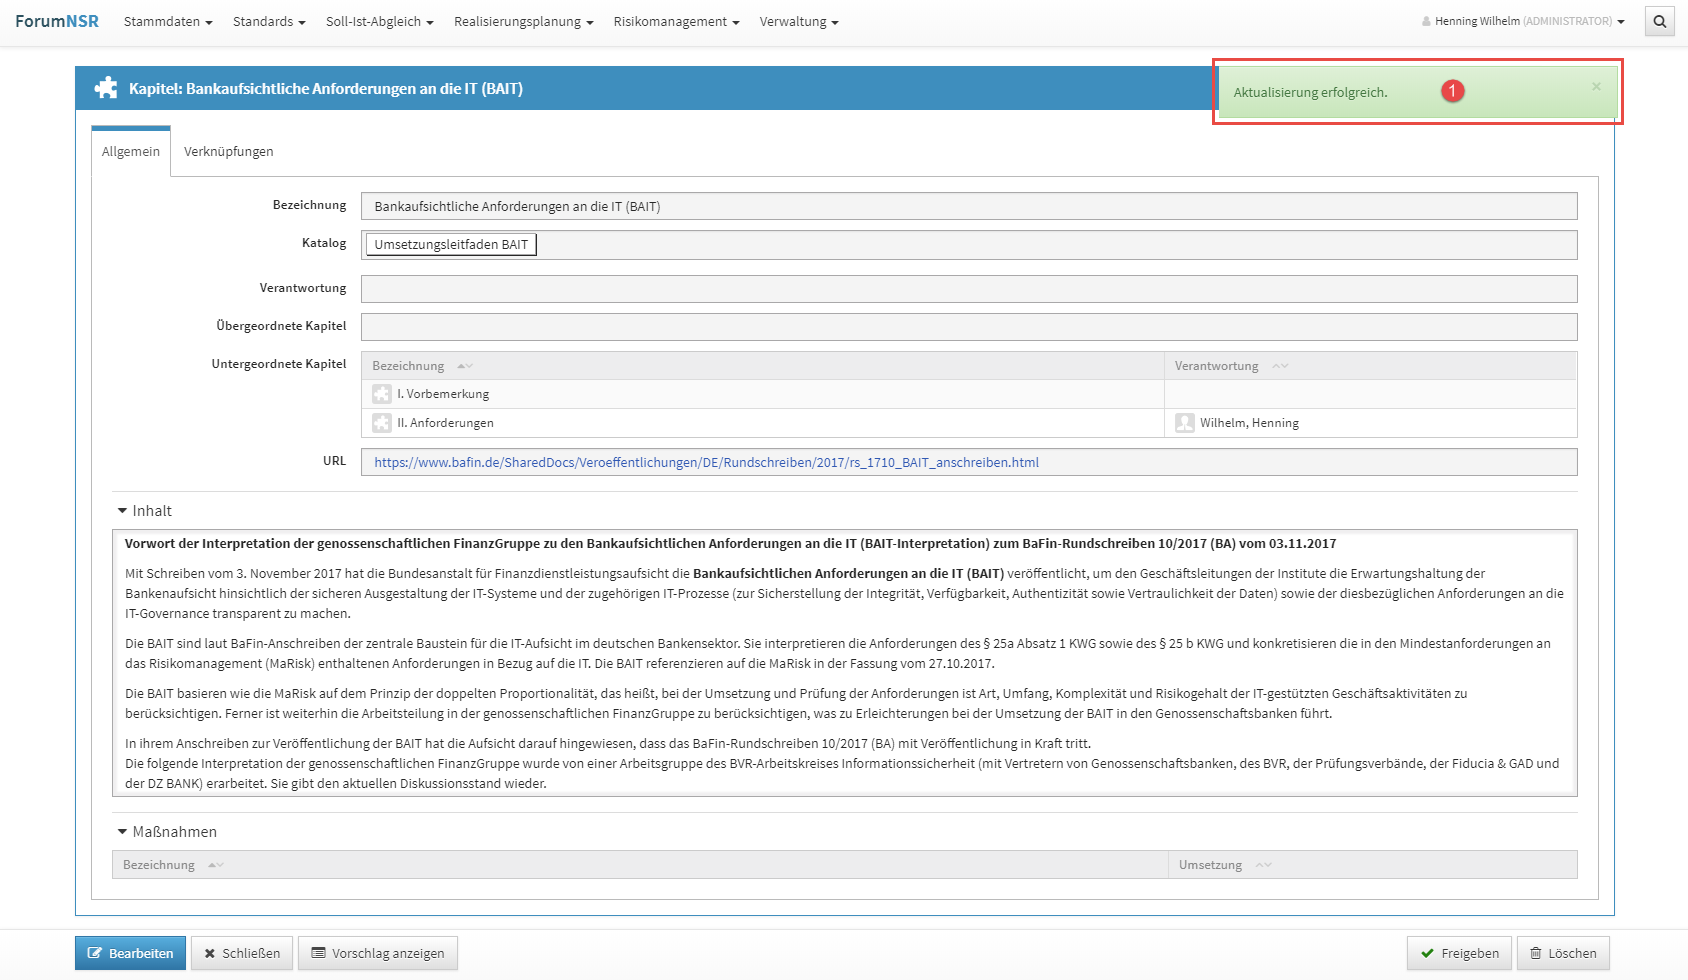Open the Soll-Ist-Abgleich menu
The height and width of the screenshot is (980, 1688).
(x=379, y=21)
